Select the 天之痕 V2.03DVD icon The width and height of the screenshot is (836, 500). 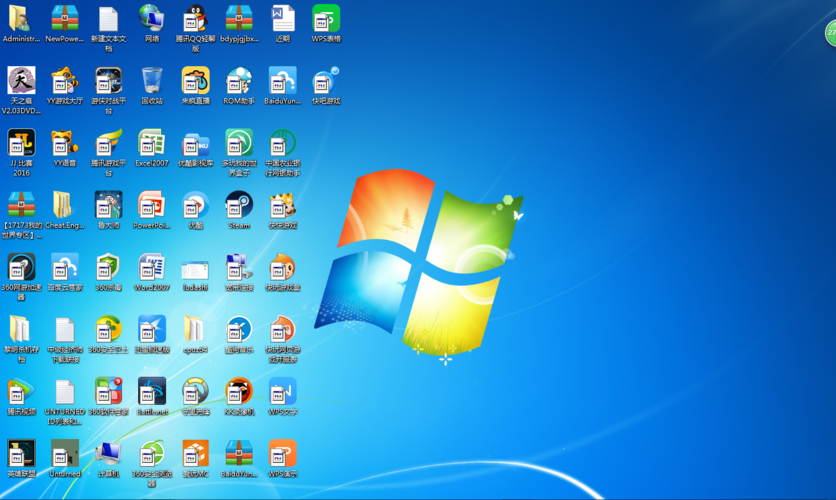[x=21, y=80]
